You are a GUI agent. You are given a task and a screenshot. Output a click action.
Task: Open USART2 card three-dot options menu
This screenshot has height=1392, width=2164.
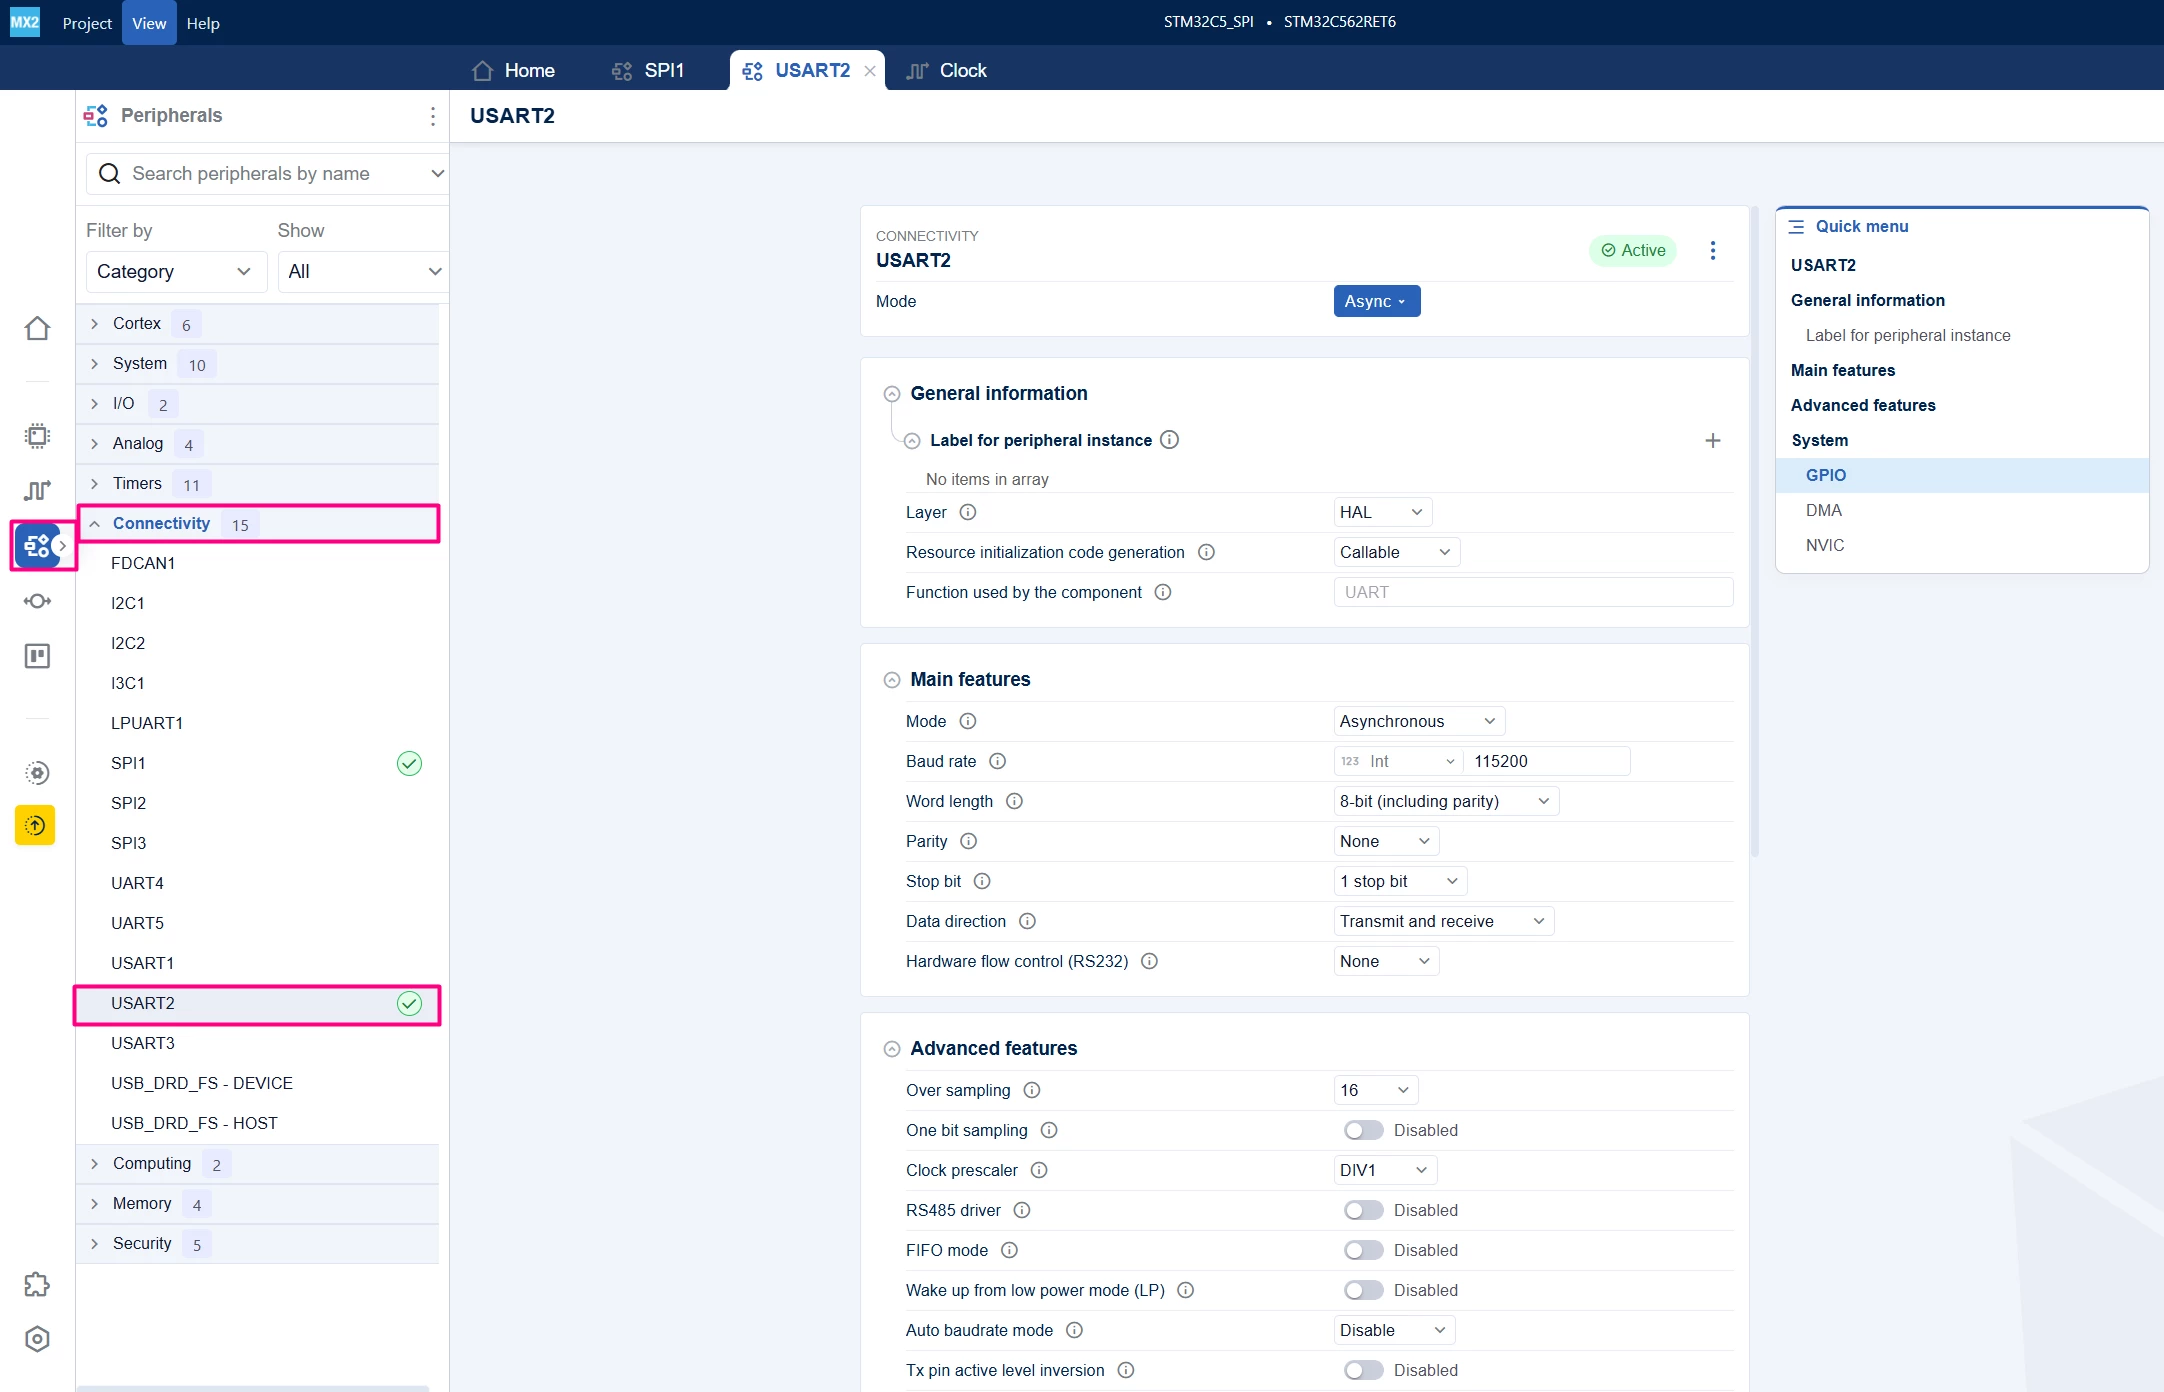tap(1713, 250)
